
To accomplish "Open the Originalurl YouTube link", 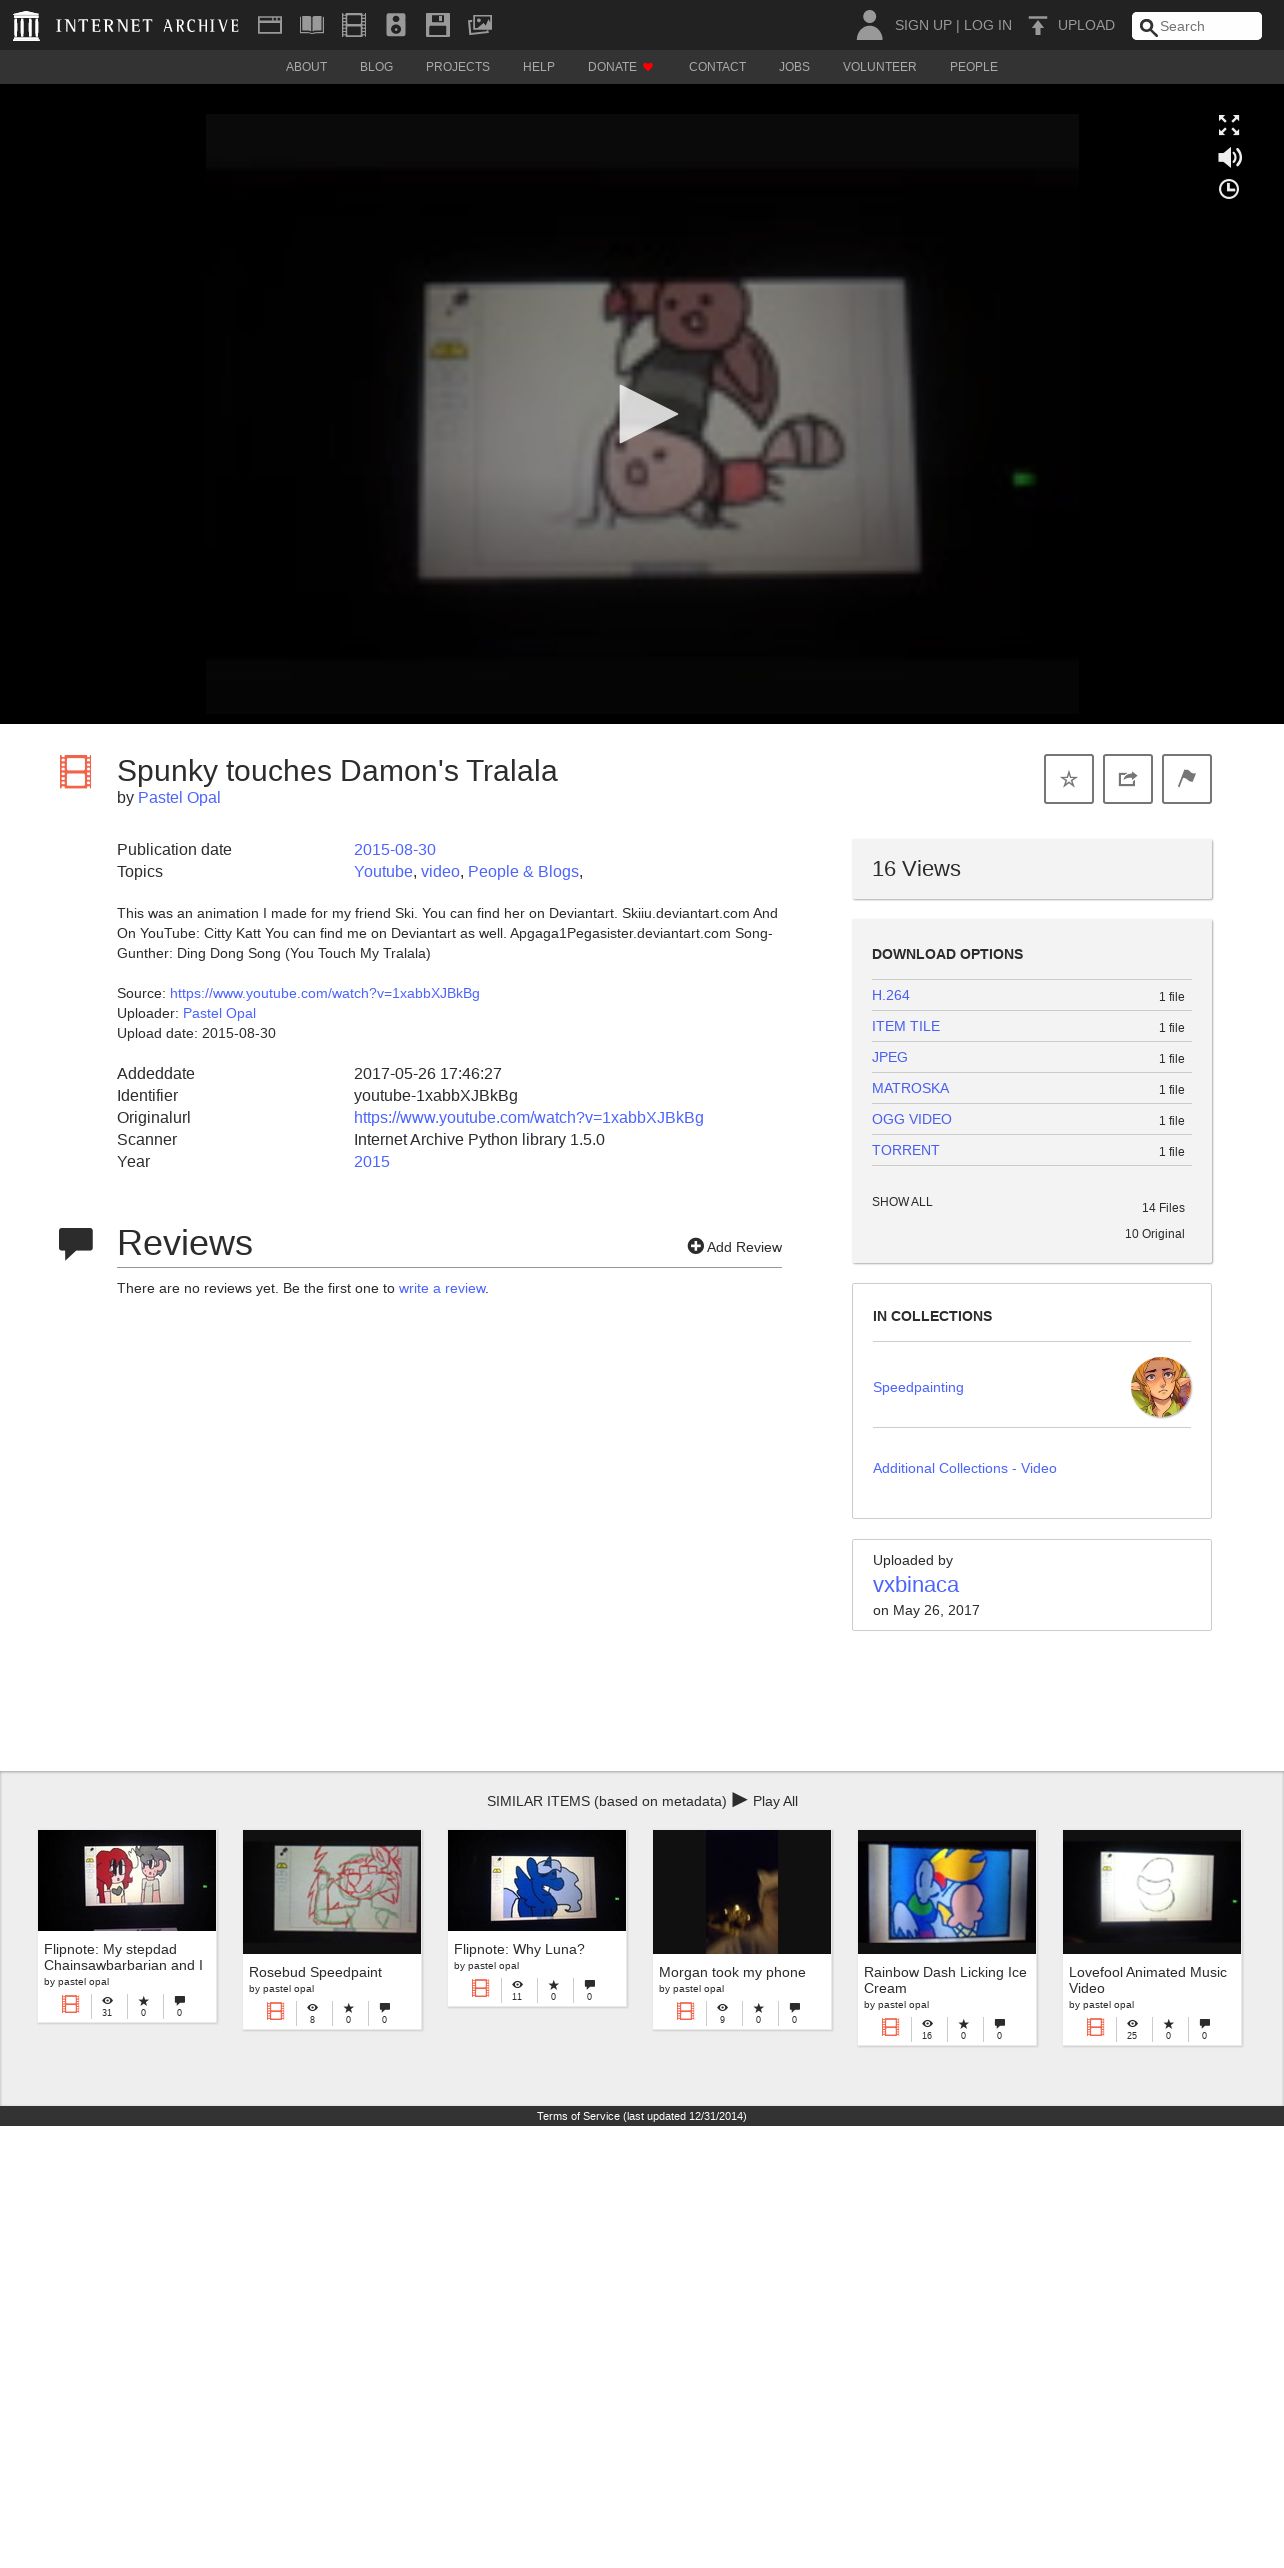I will [529, 1117].
